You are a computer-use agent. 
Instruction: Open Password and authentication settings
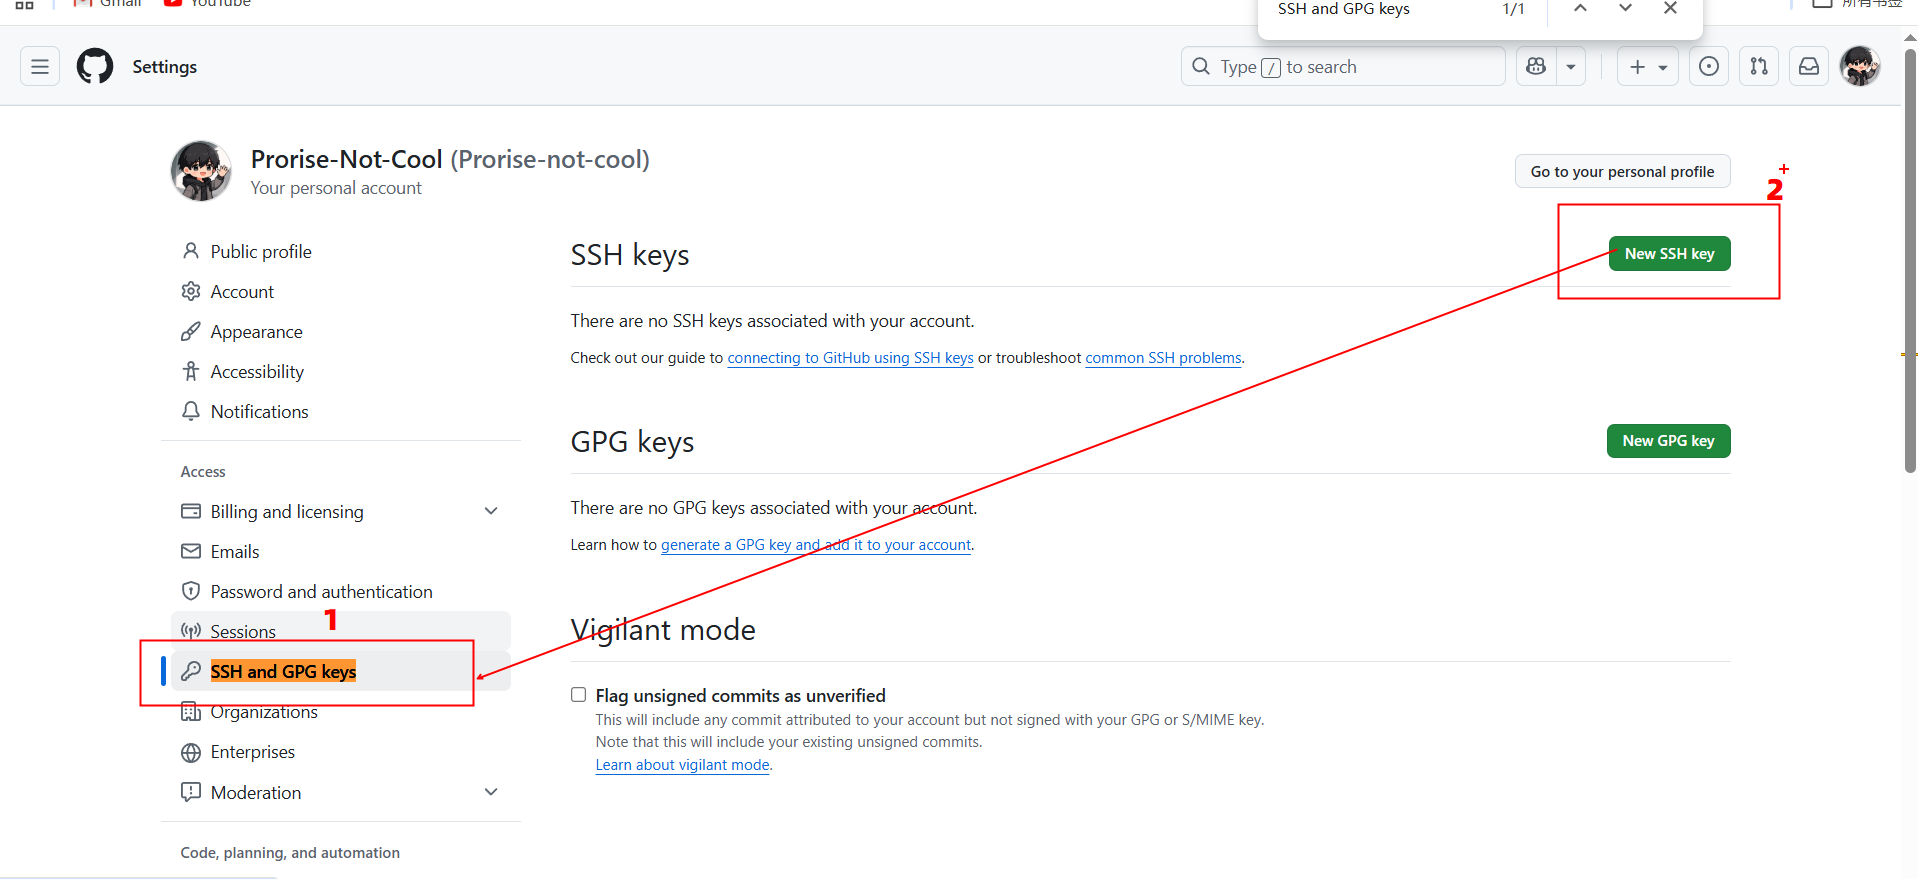tap(321, 592)
